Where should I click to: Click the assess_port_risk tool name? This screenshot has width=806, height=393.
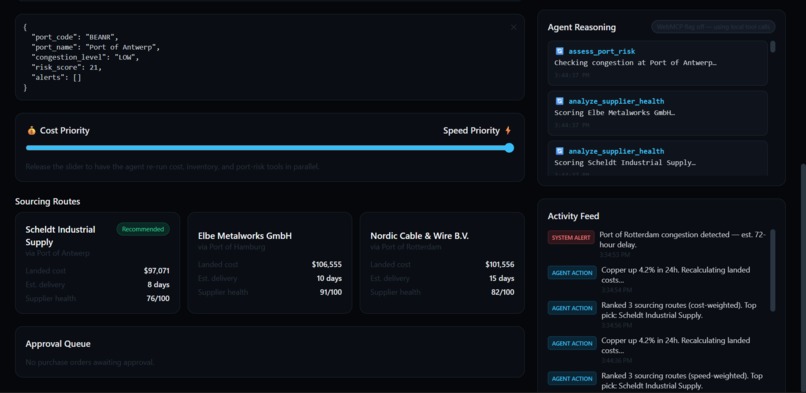pos(601,51)
